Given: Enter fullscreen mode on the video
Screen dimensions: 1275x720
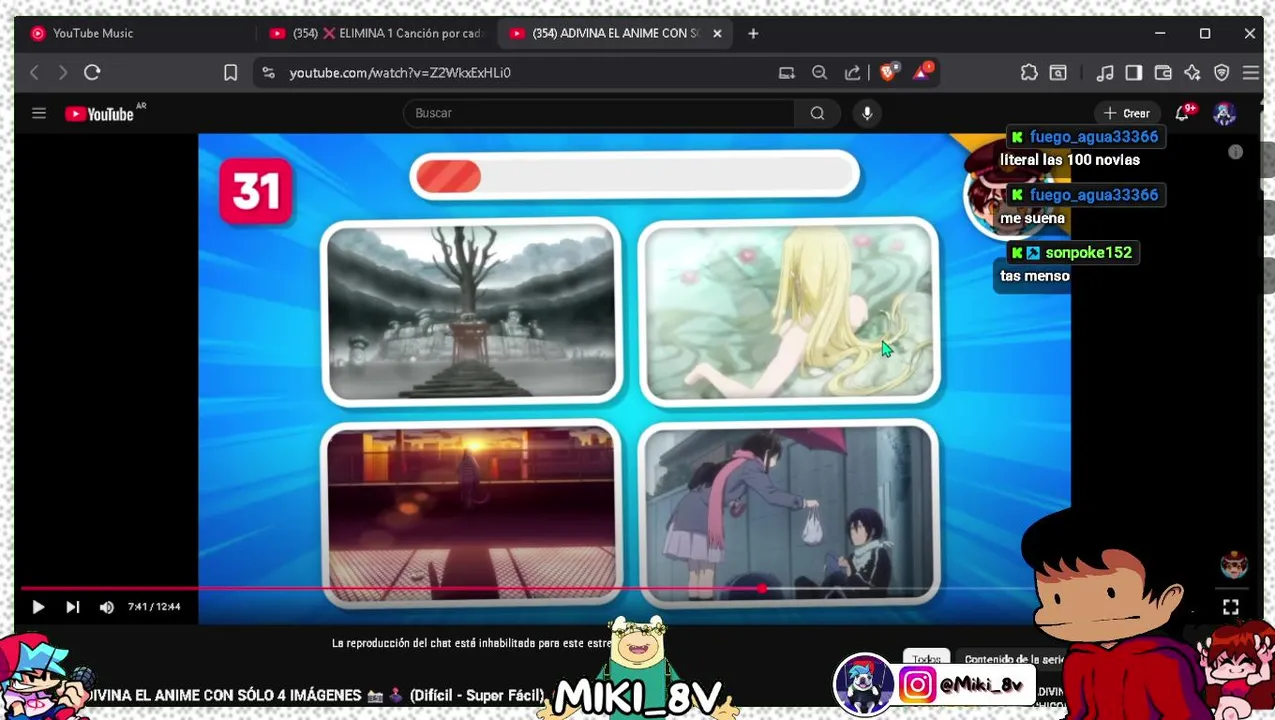Looking at the screenshot, I should tap(1231, 607).
